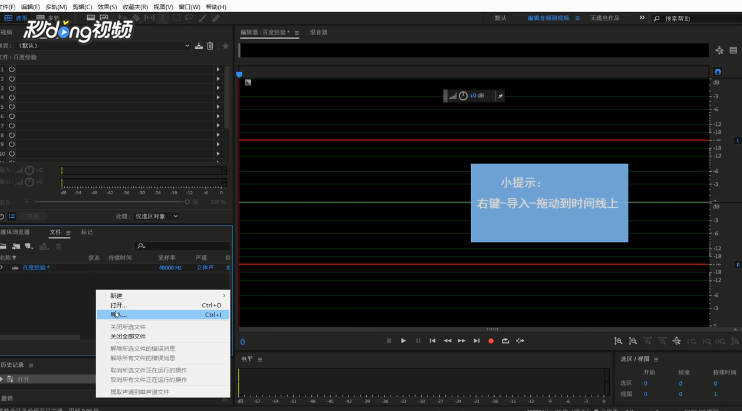Choose 导入 (Ctrl+I) in context menu
This screenshot has width=742, height=411.
coord(163,315)
